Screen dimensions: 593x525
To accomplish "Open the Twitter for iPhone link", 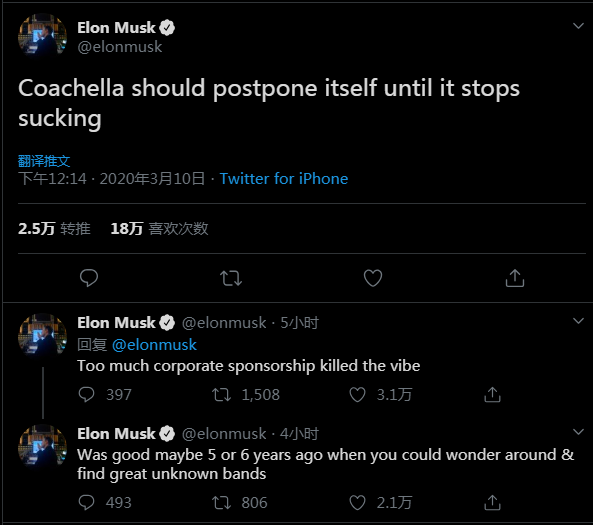I will [x=284, y=179].
